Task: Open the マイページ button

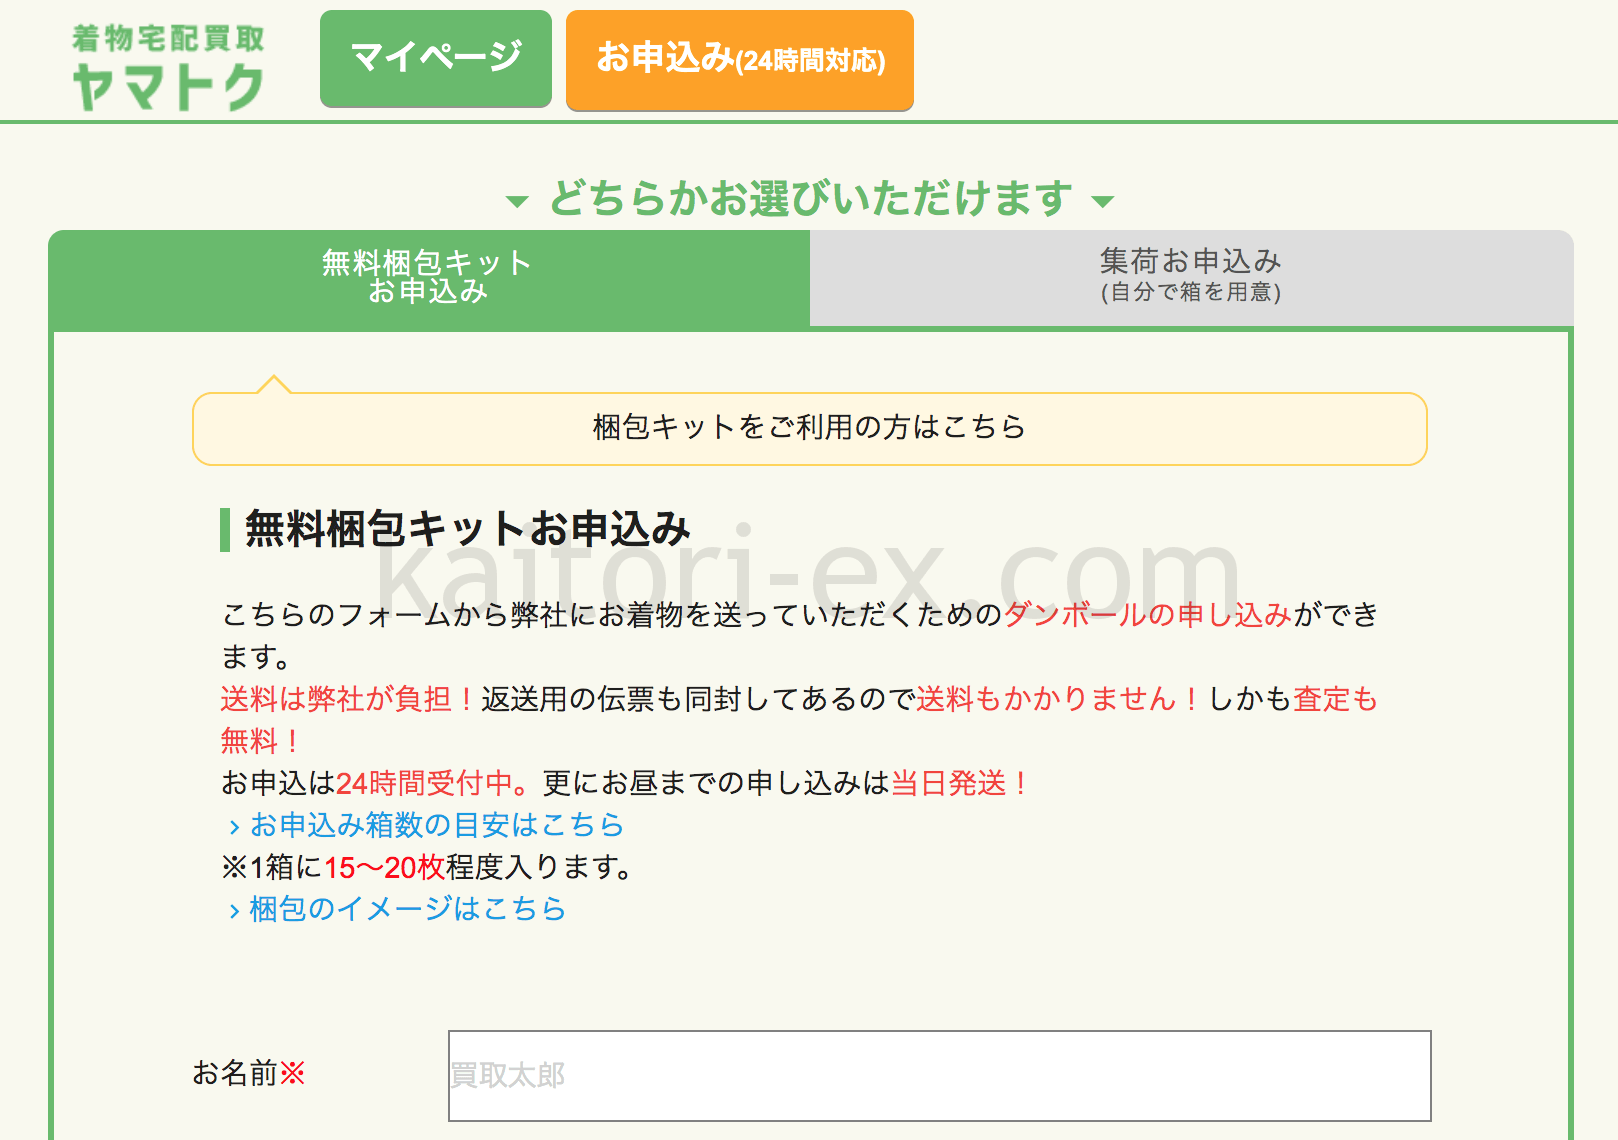Action: [436, 58]
